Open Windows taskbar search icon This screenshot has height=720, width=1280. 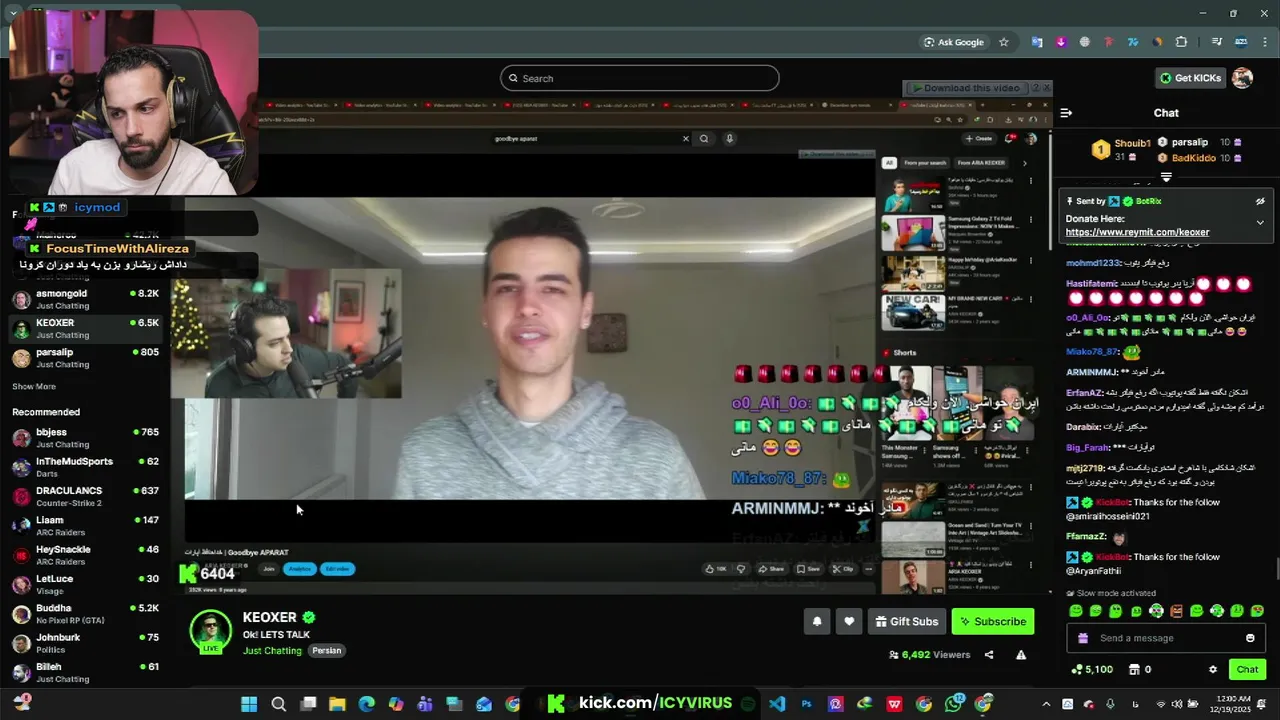(x=279, y=704)
